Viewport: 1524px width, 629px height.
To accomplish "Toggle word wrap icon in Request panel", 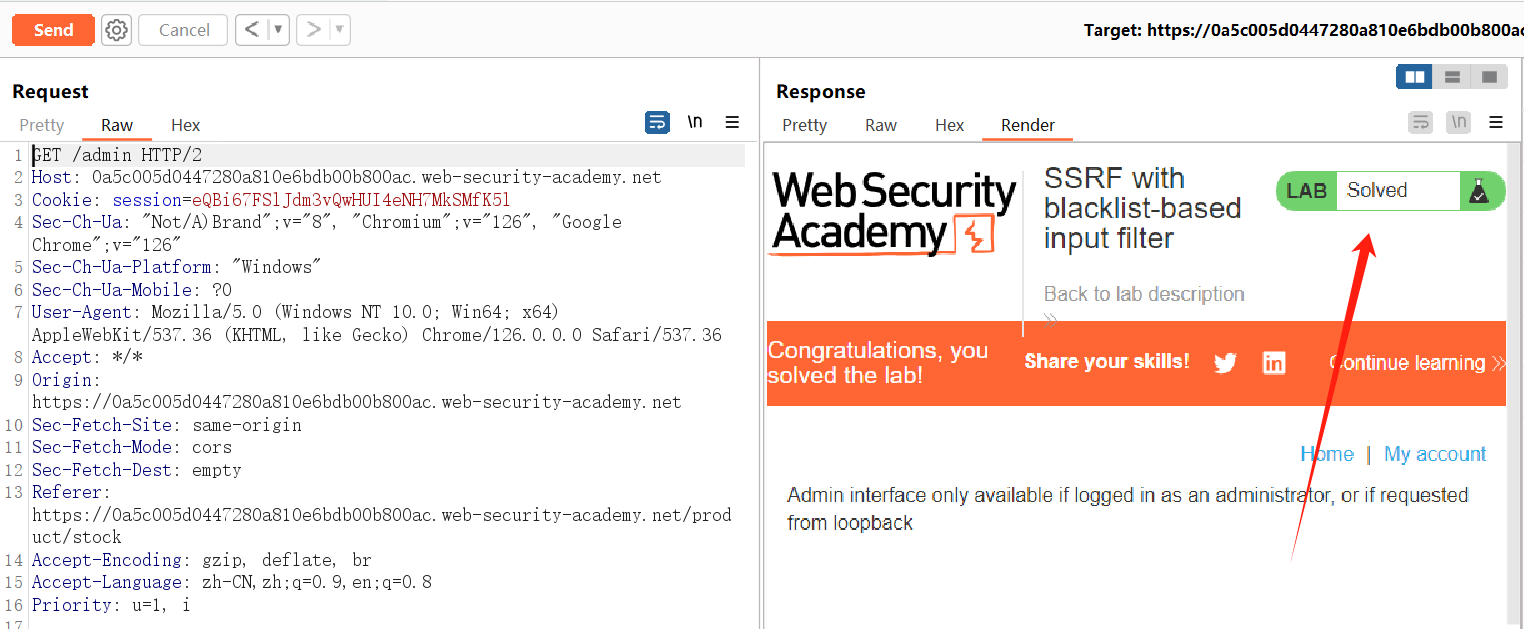I will (657, 122).
